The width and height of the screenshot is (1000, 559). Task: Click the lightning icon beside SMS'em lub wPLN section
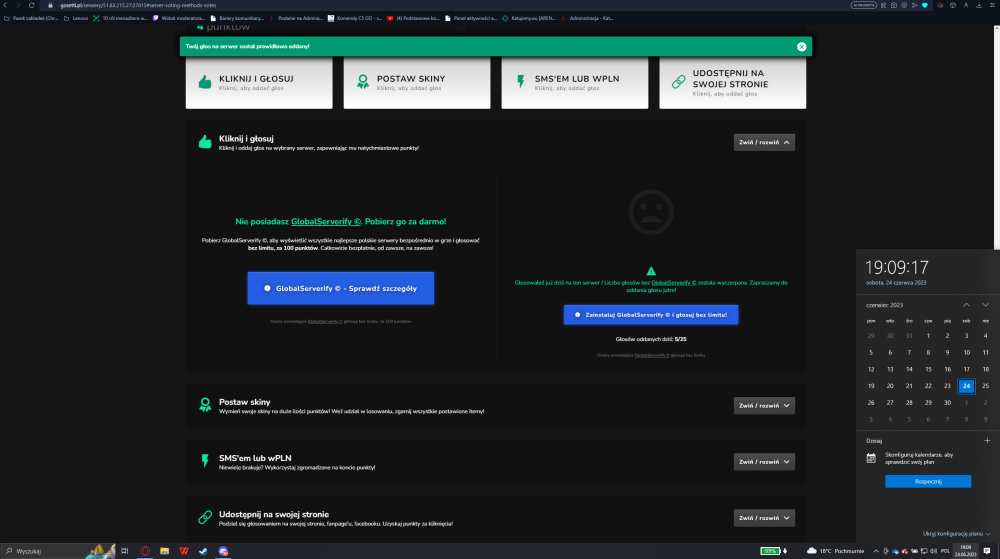[205, 461]
